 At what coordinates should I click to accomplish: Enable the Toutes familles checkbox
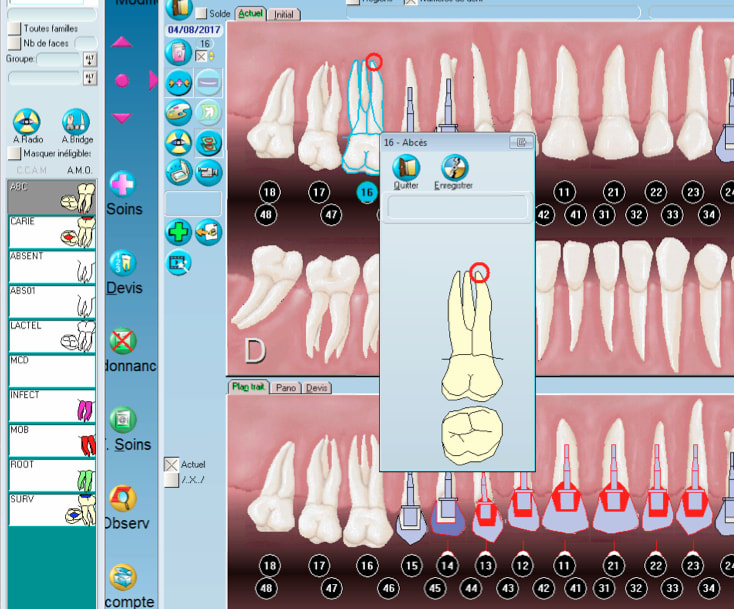click(x=14, y=29)
